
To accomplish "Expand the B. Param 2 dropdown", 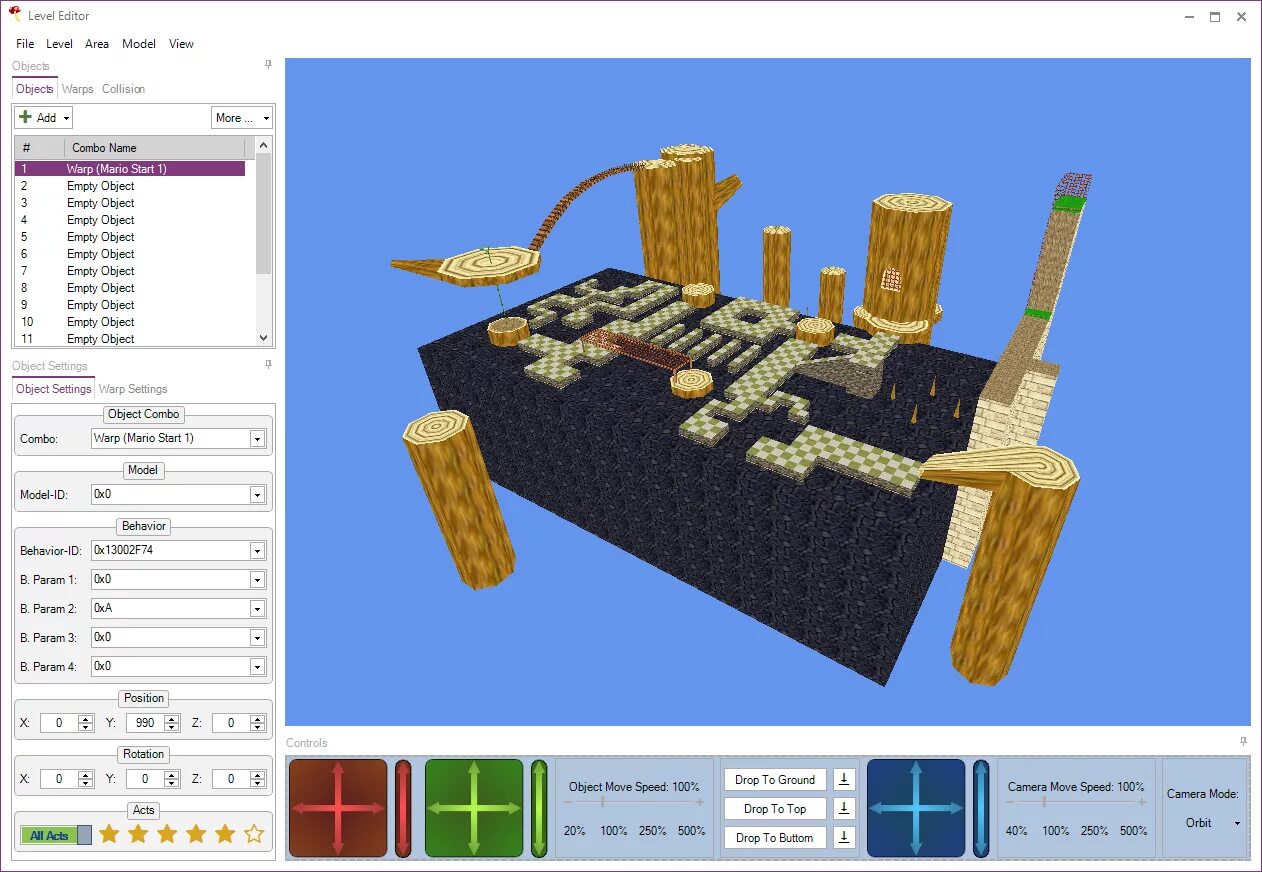I will [x=257, y=608].
